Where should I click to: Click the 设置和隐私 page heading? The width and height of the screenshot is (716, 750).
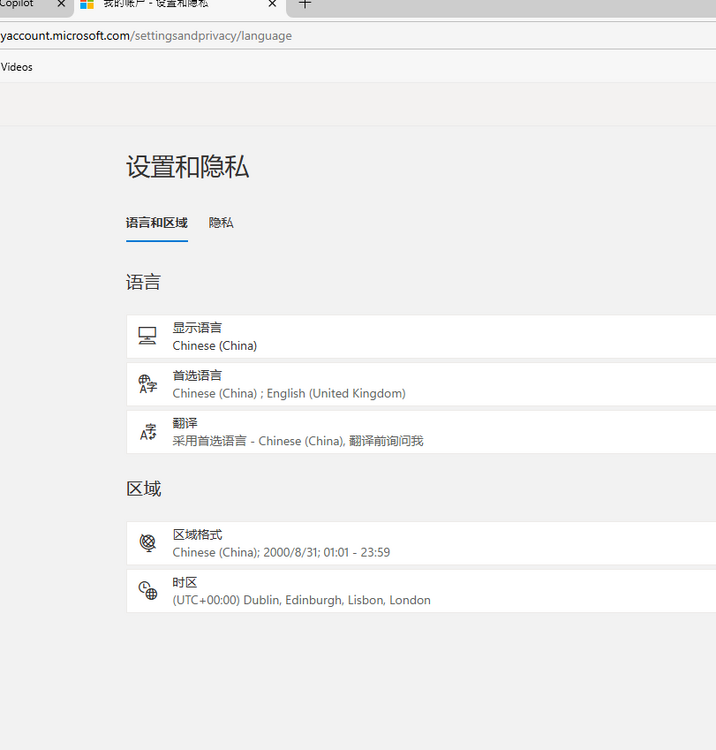[187, 167]
